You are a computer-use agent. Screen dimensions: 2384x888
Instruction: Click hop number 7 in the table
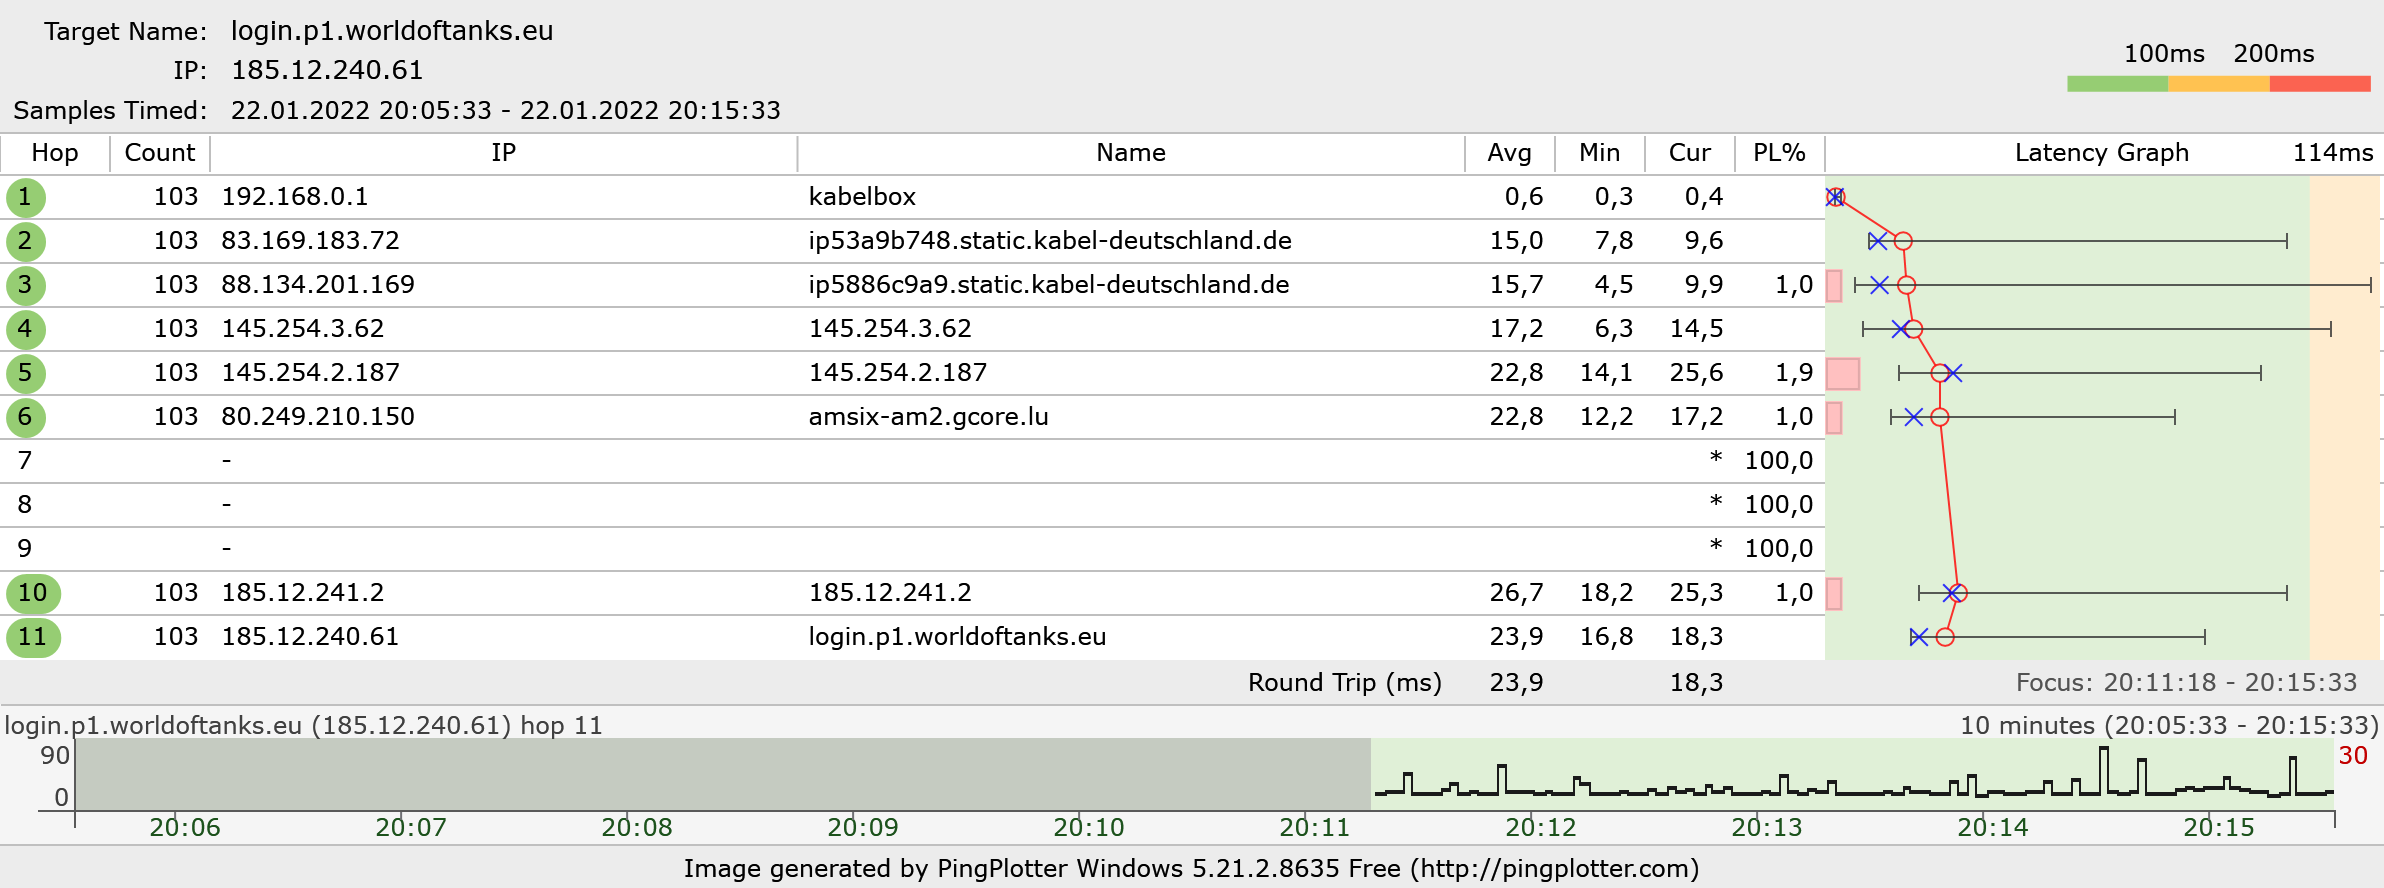tap(25, 461)
